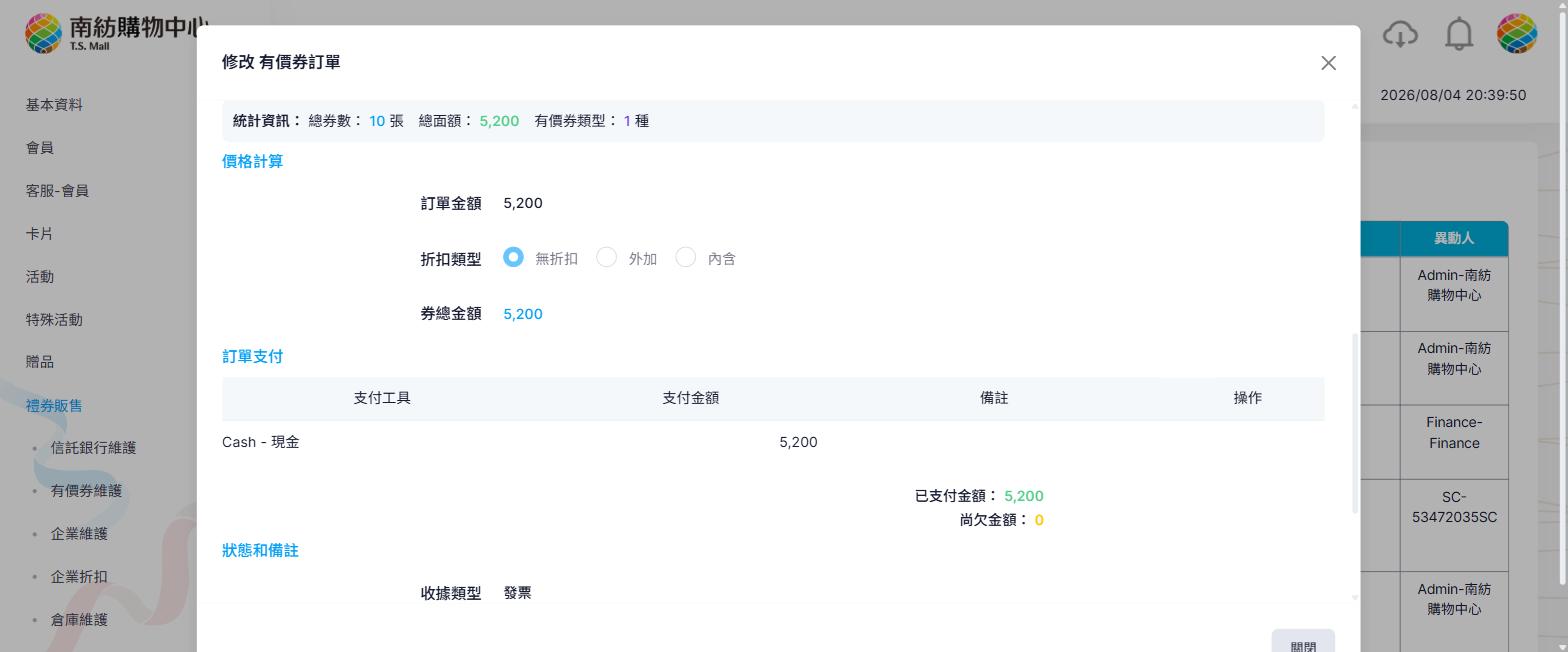Click the 尚欠金額 value 0

click(1039, 520)
